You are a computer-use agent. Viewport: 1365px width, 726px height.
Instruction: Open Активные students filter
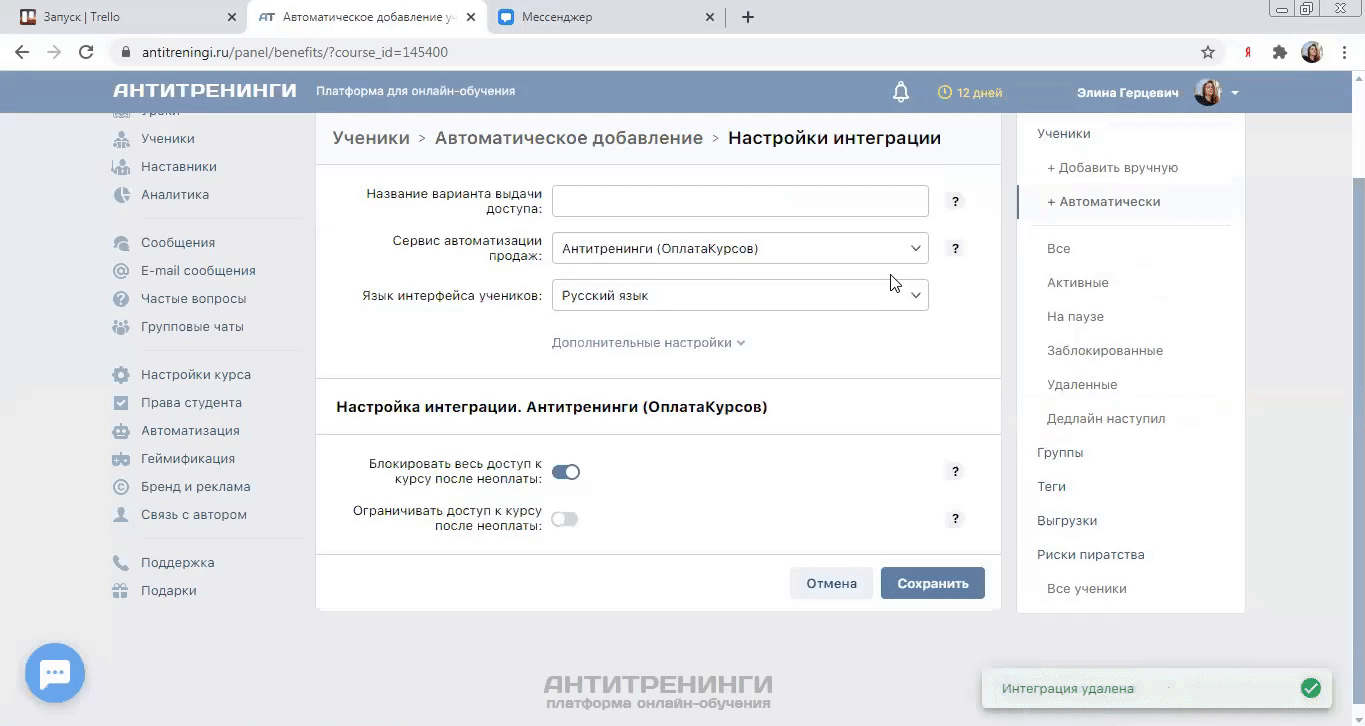coord(1078,282)
